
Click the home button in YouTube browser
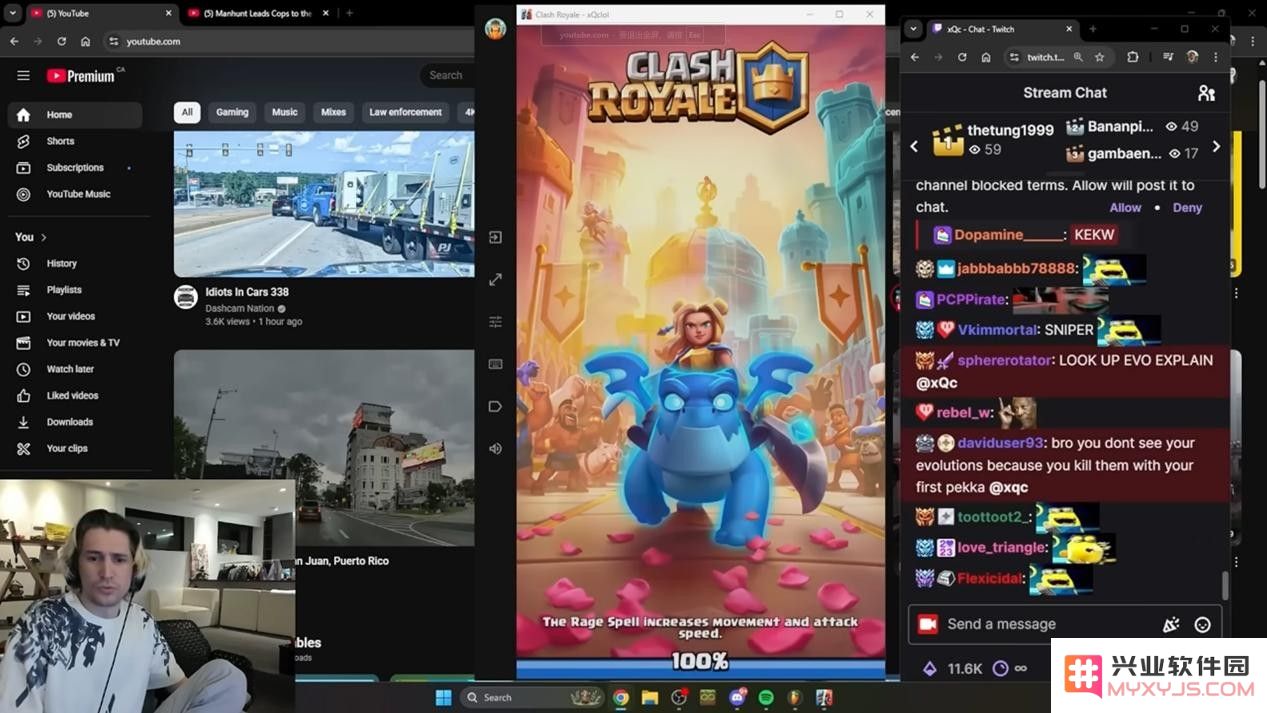[x=86, y=41]
